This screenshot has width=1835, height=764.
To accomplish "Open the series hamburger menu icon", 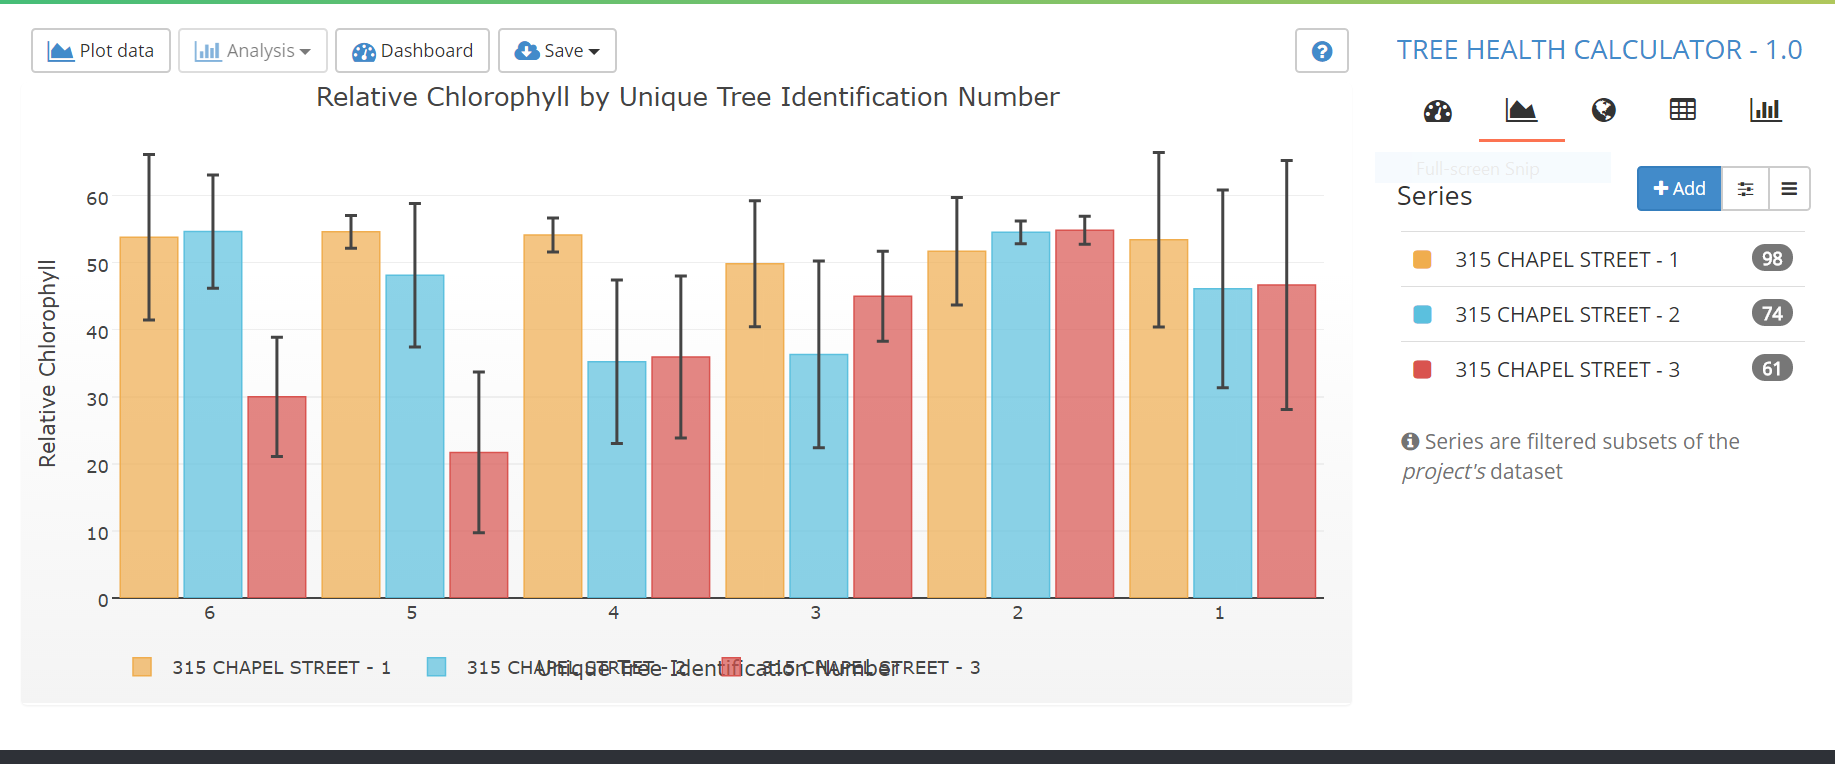I will (x=1789, y=188).
